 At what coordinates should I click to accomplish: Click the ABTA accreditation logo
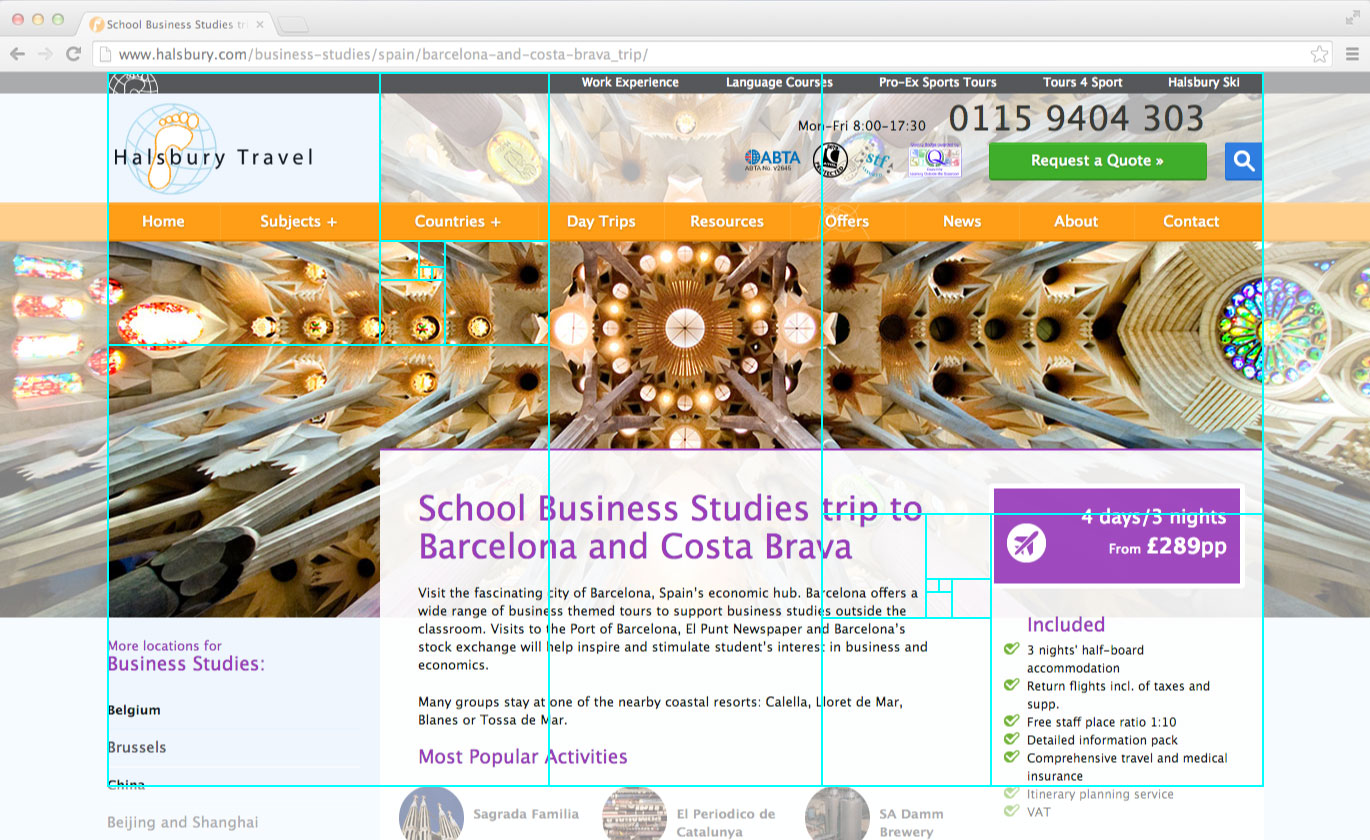point(772,158)
